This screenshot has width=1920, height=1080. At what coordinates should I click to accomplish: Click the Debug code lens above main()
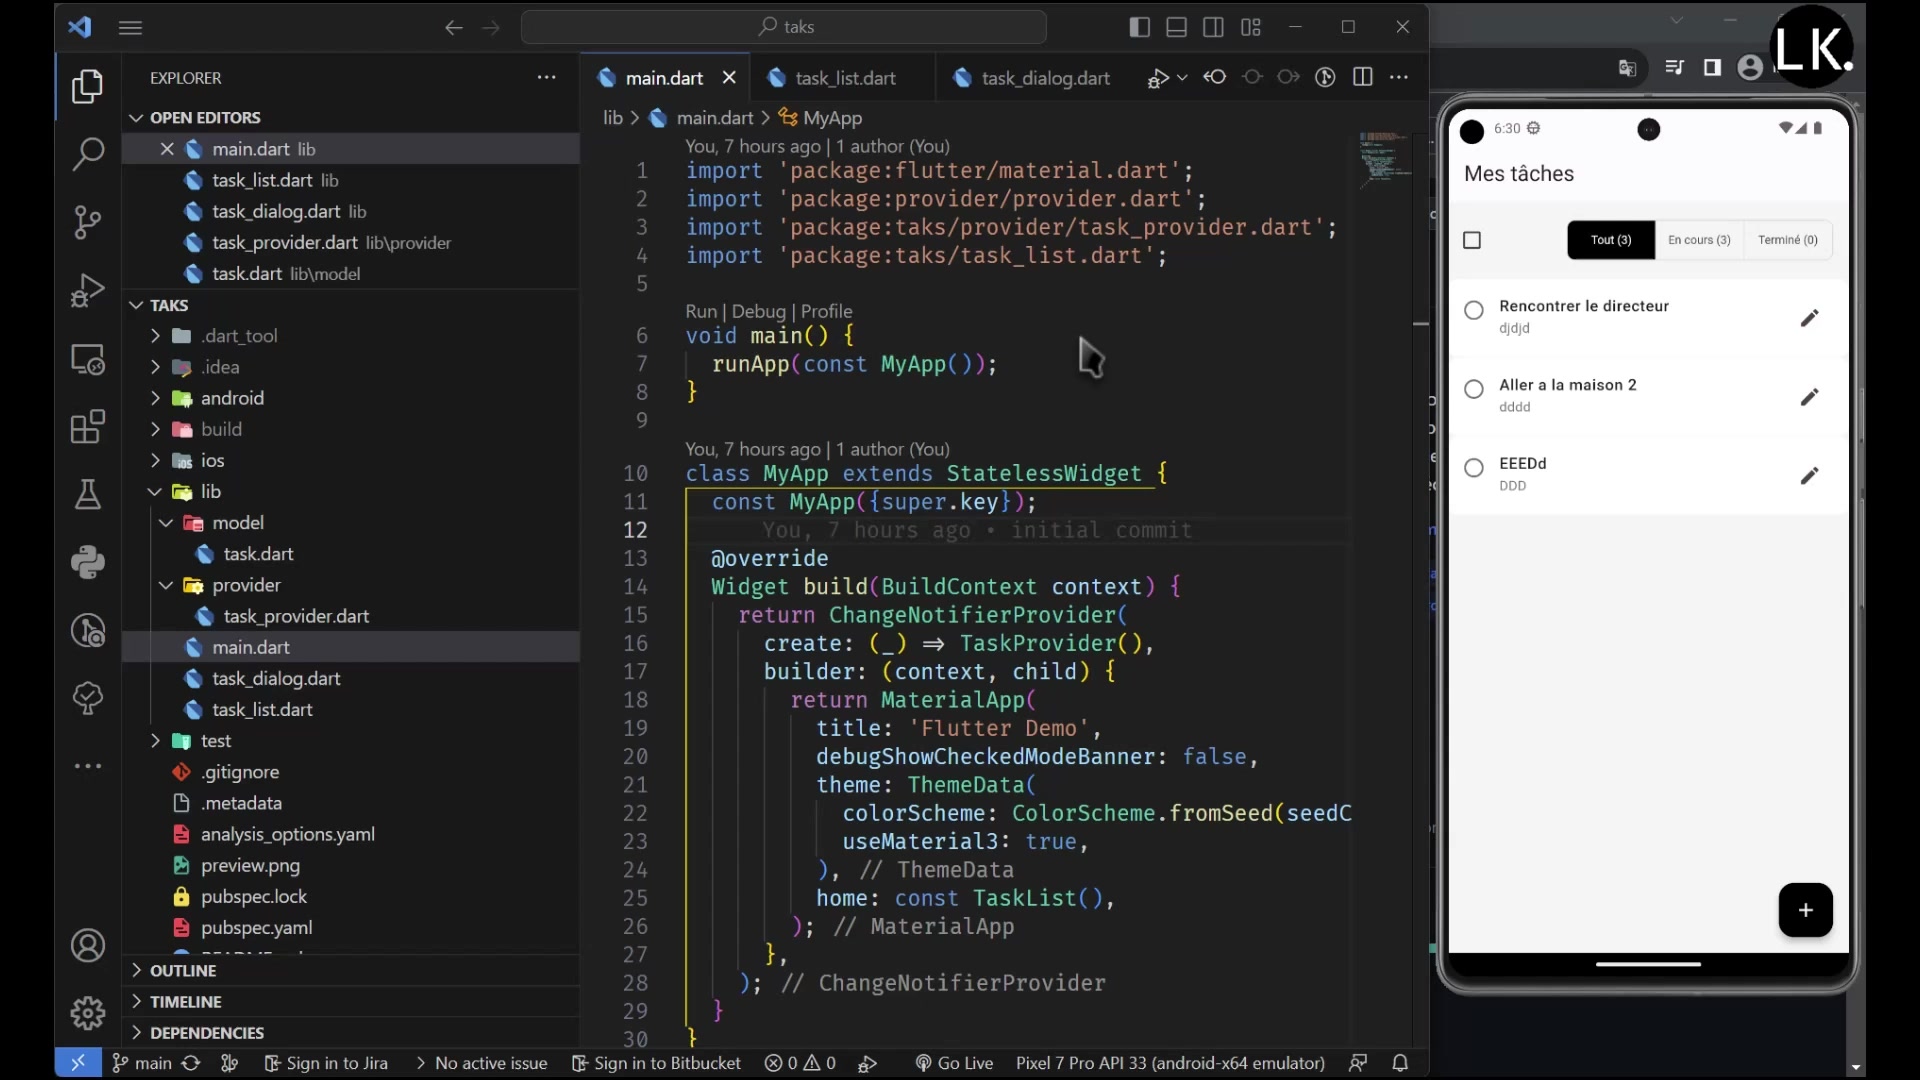pyautogui.click(x=758, y=311)
